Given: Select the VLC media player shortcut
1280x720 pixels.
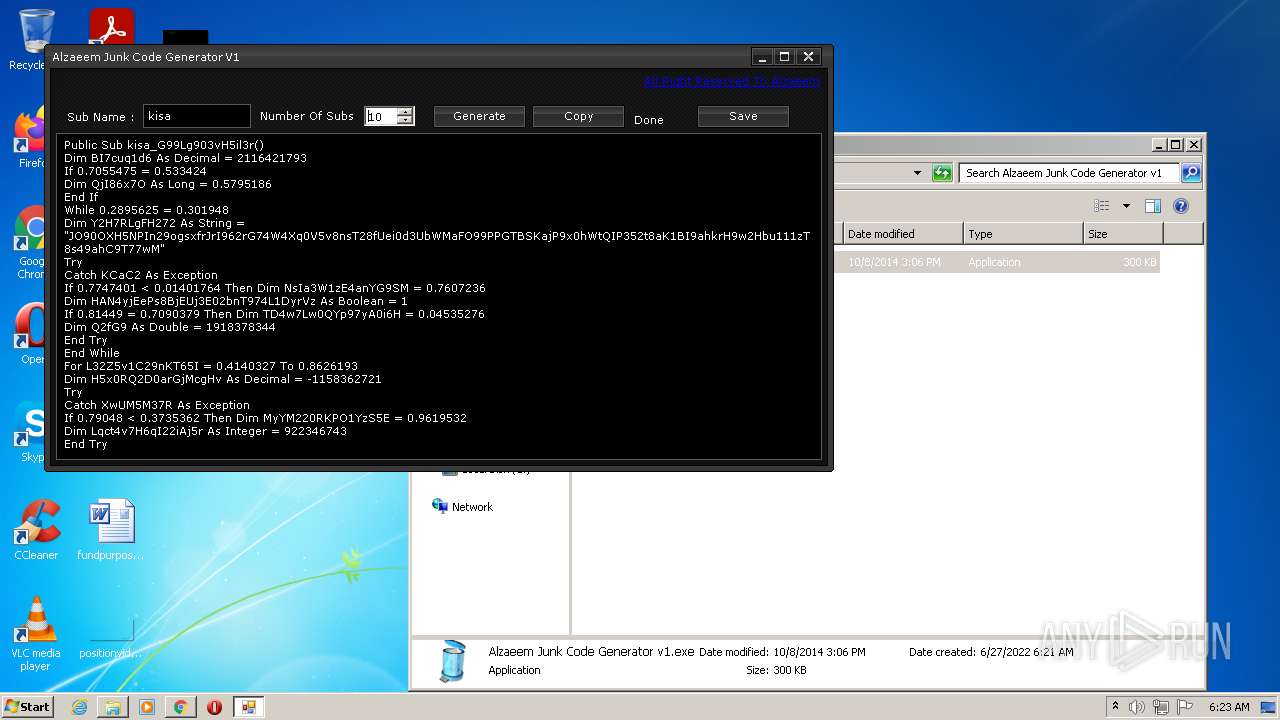Looking at the screenshot, I should click(36, 634).
